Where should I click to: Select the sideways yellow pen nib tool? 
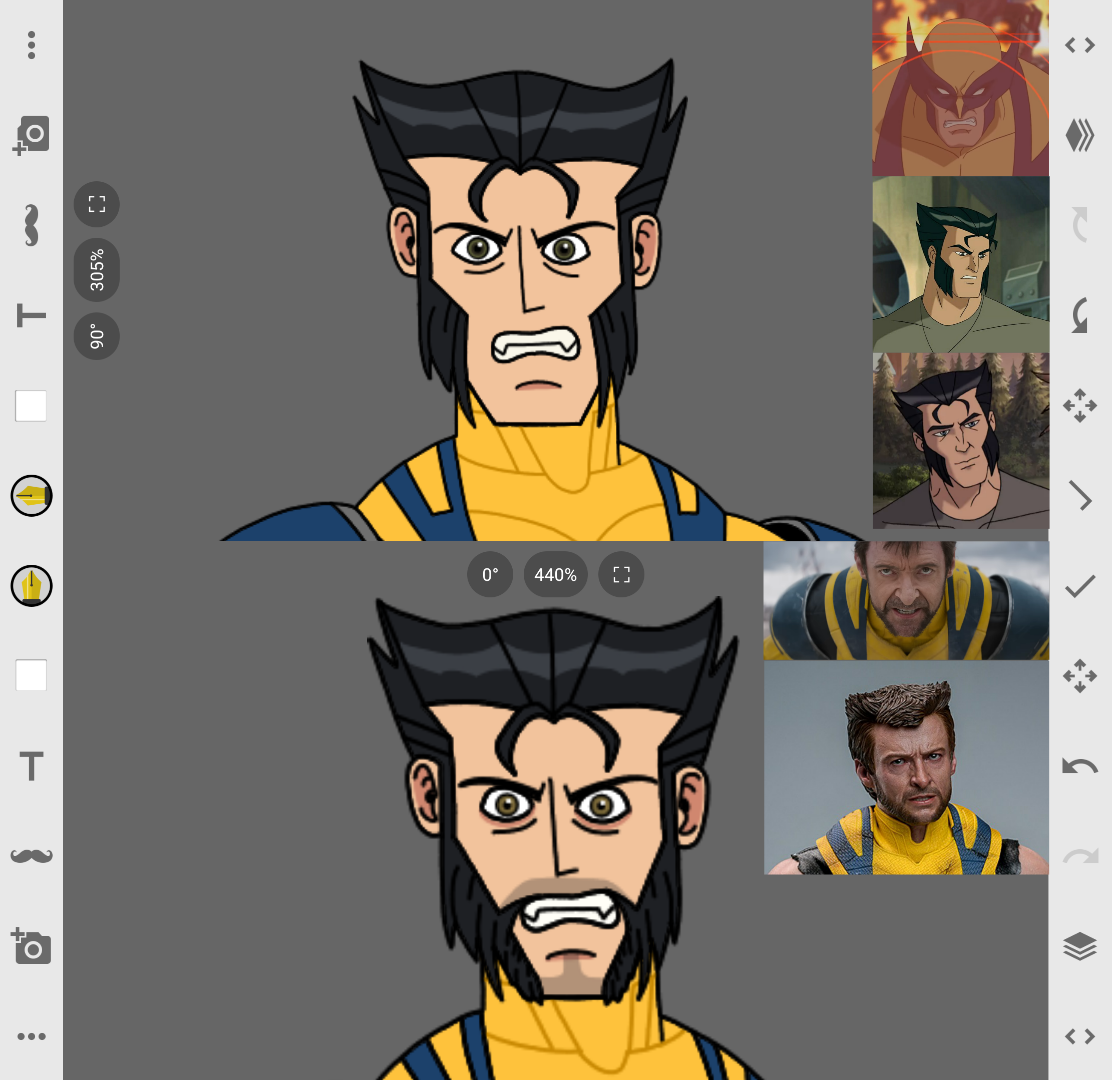click(31, 496)
